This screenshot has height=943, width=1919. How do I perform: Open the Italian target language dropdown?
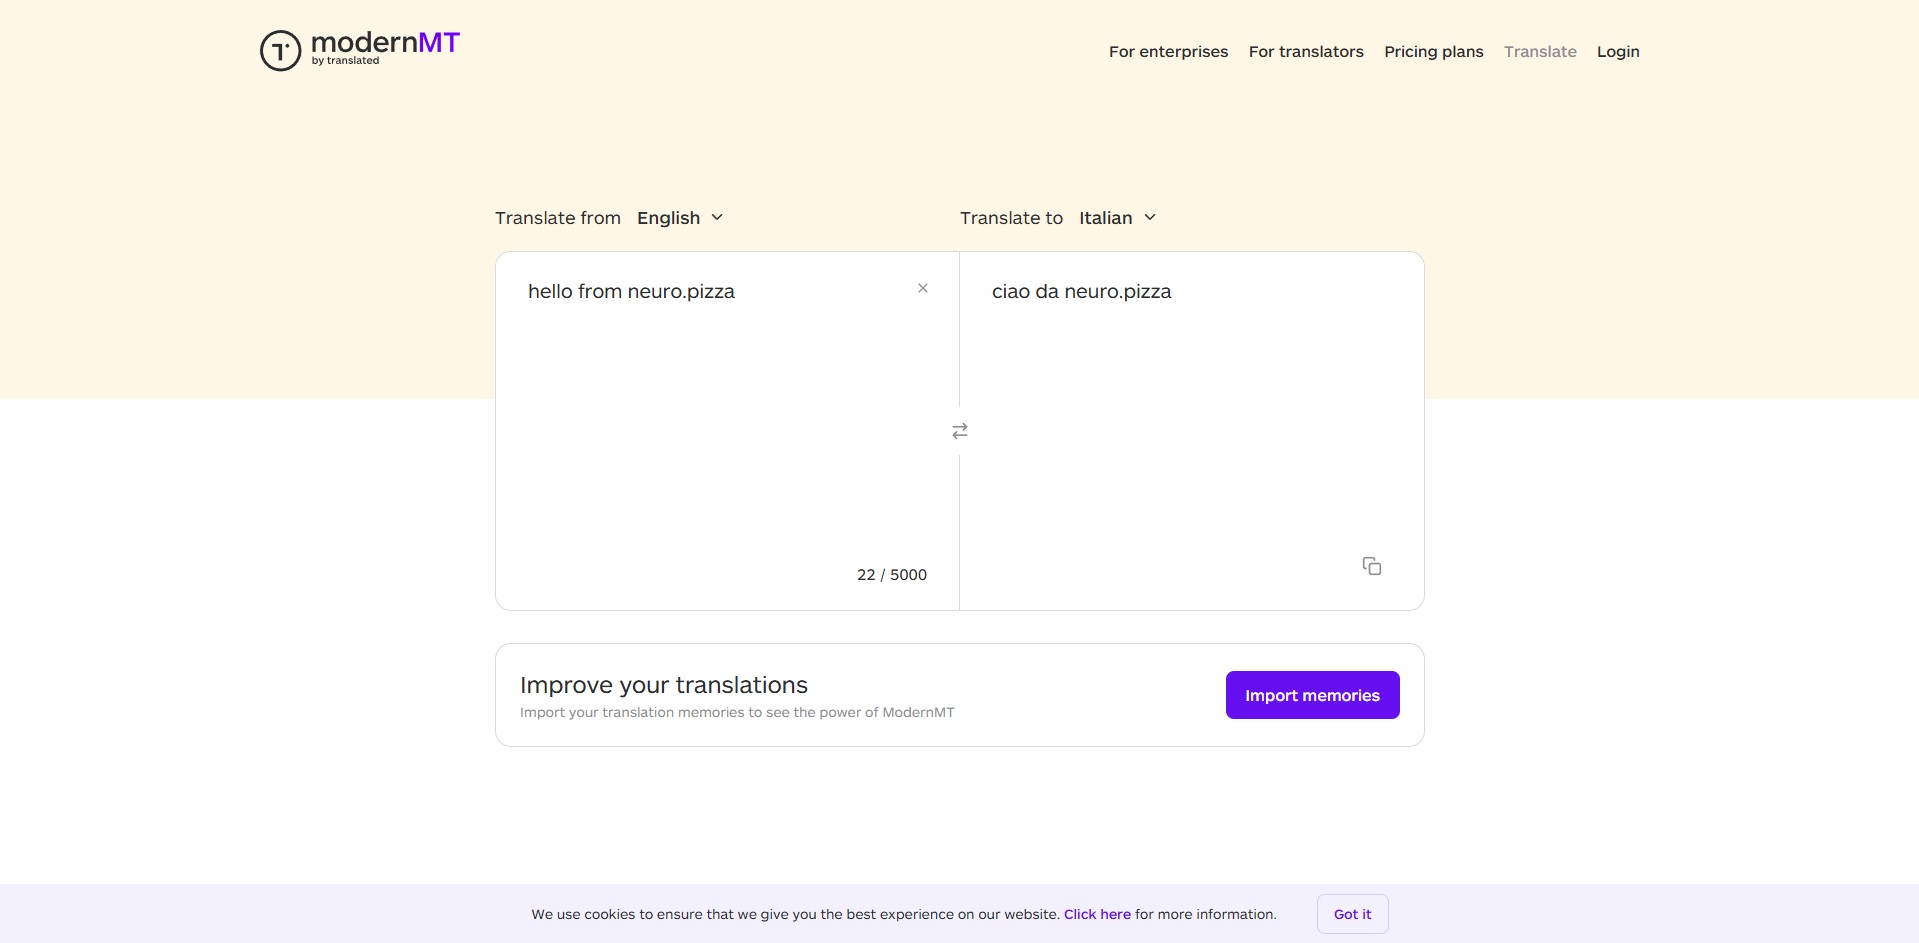[1118, 218]
